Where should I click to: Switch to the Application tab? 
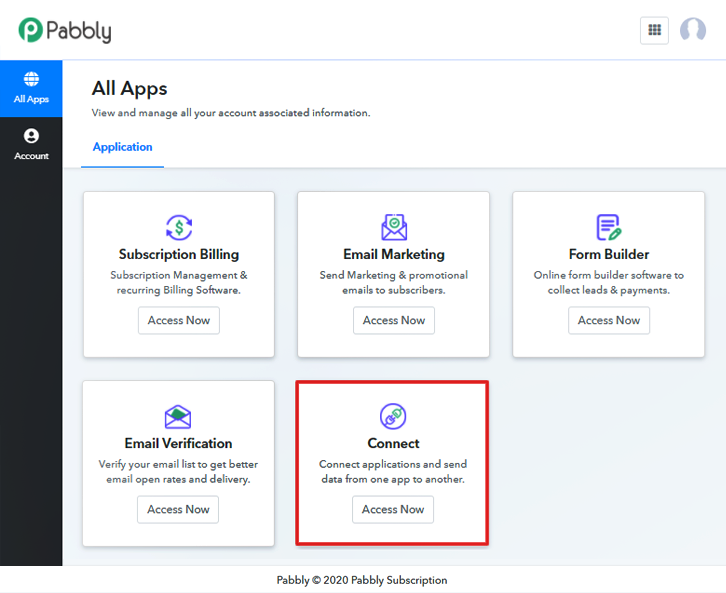pos(122,147)
